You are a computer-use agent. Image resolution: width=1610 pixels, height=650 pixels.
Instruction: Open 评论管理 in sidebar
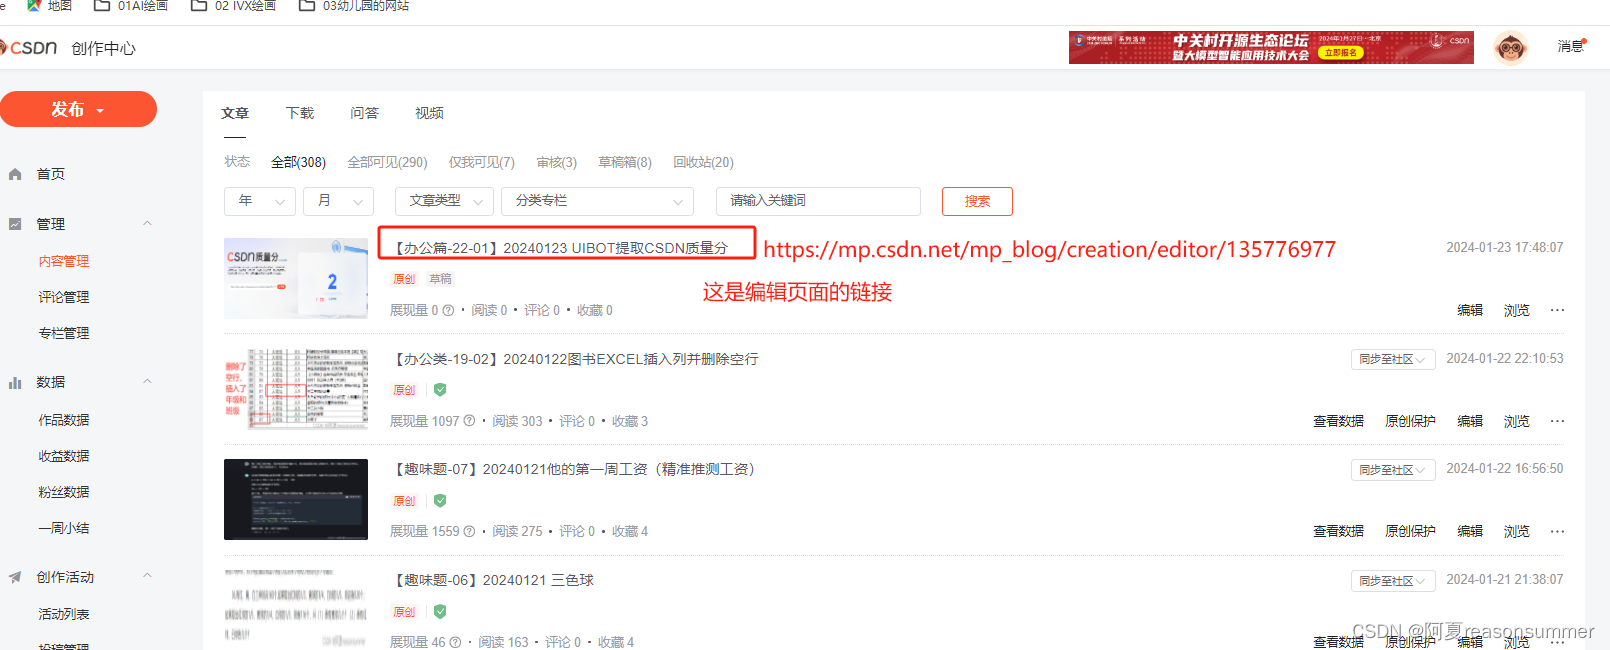(64, 297)
